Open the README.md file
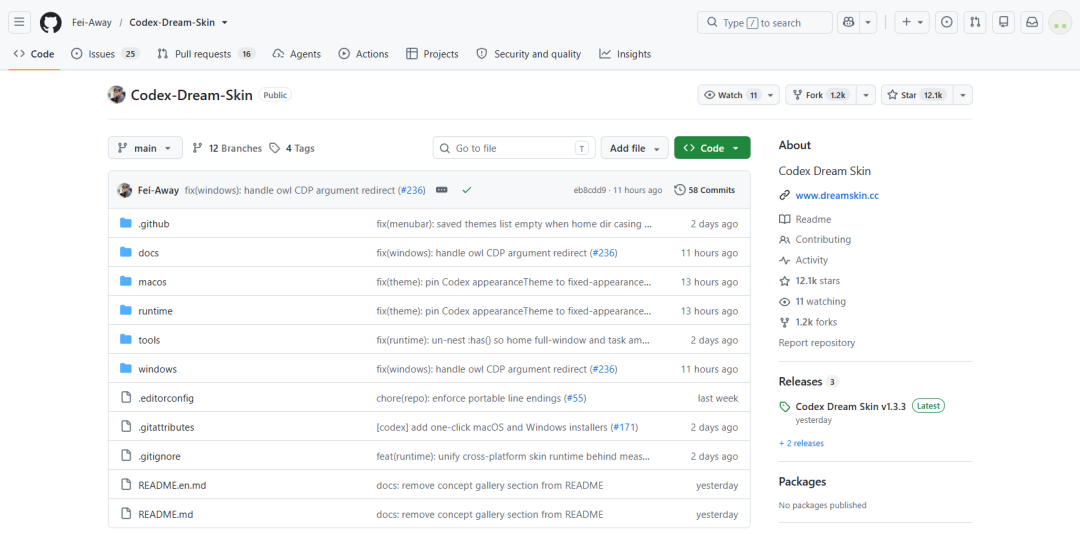Viewport: 1080px width, 534px height. (165, 513)
